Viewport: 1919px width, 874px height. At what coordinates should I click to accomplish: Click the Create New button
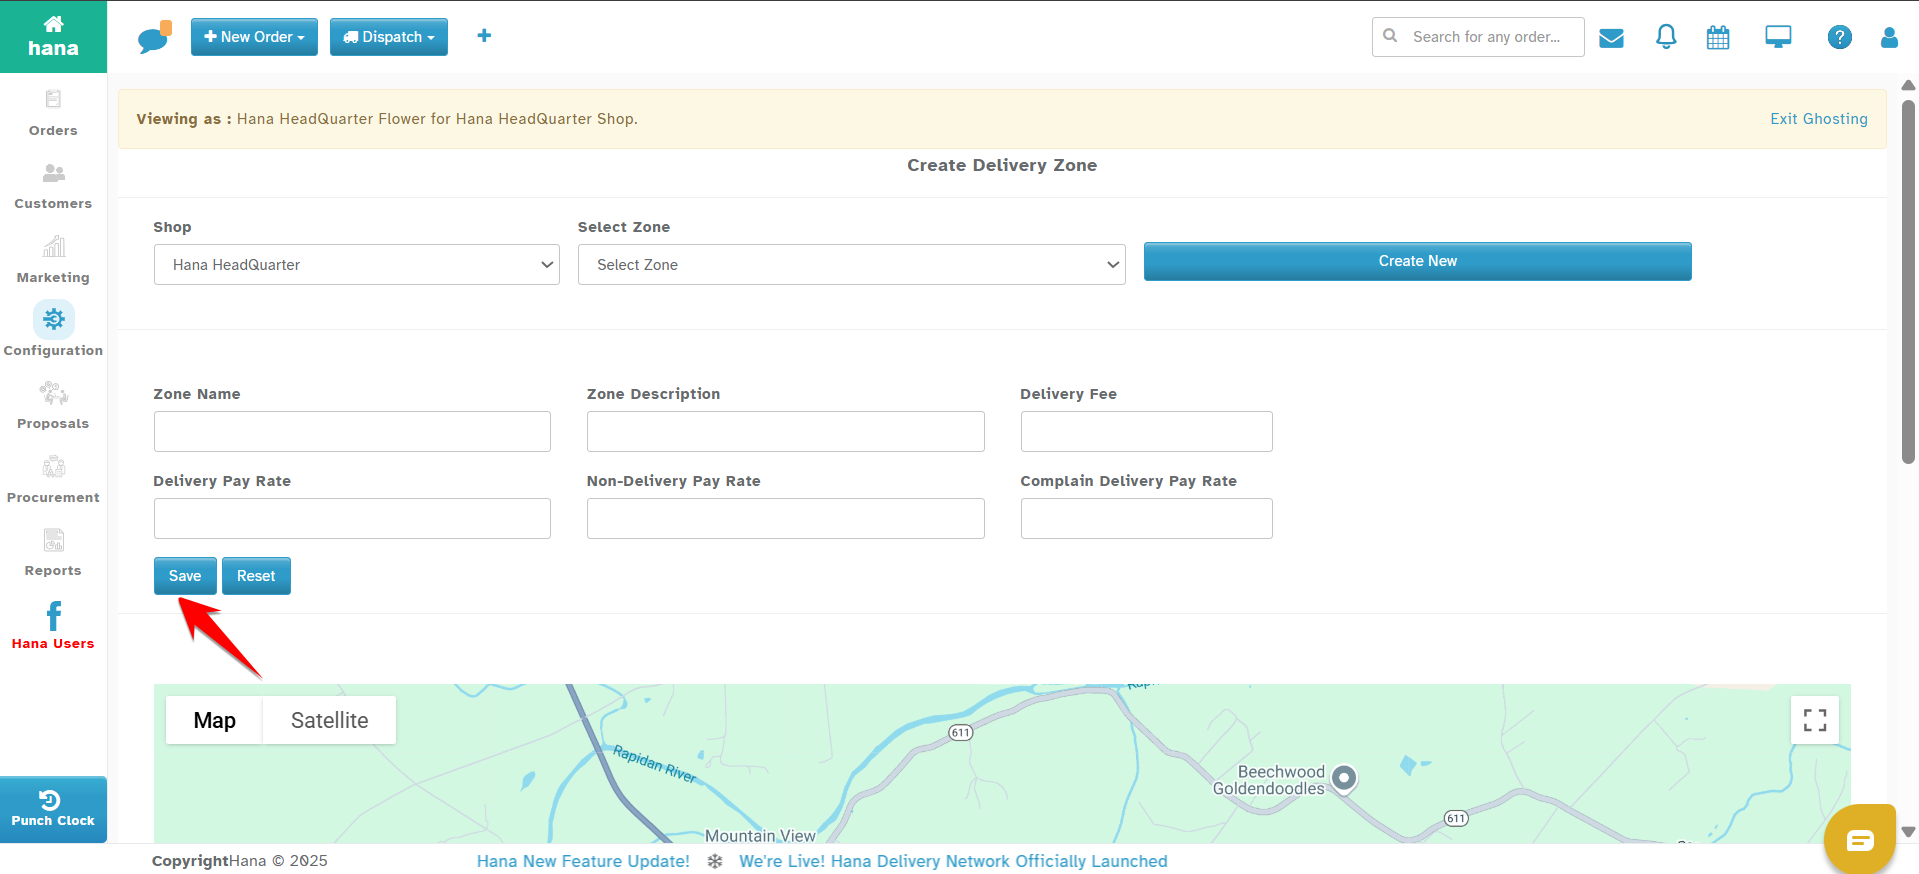(1417, 261)
